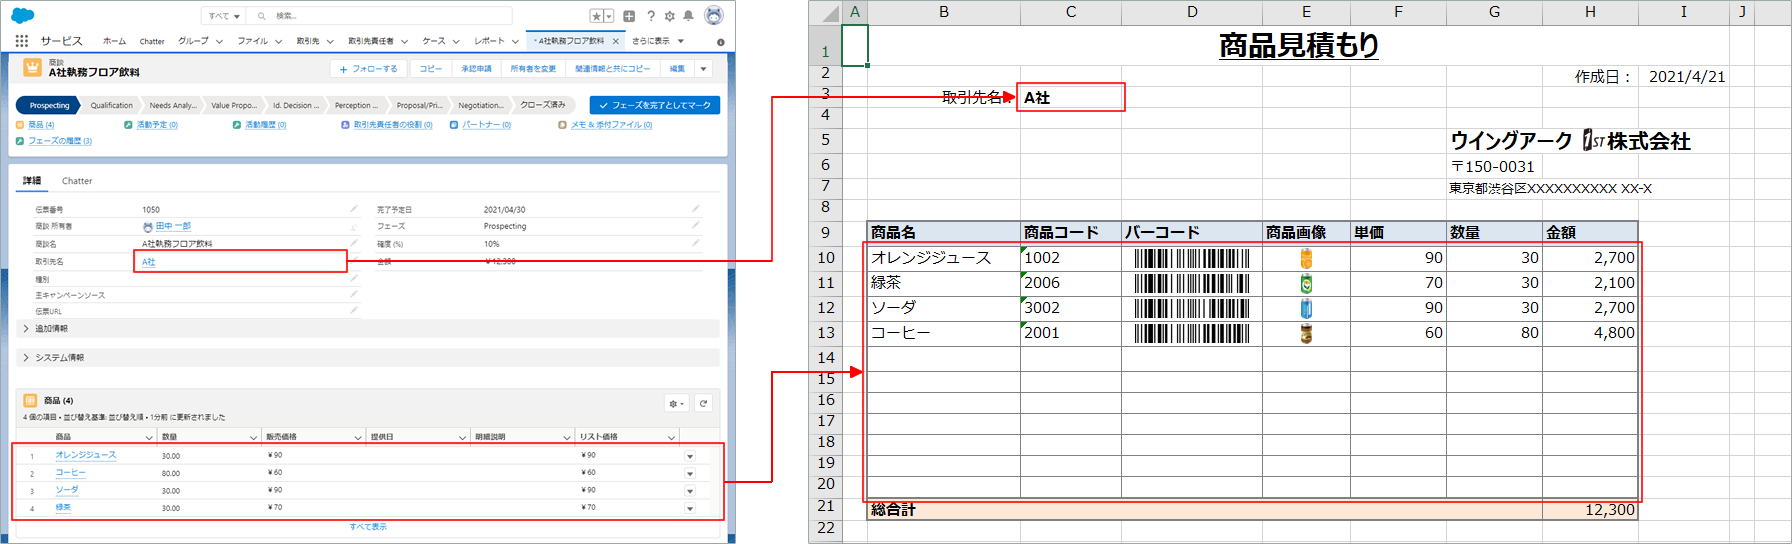Open the ホーム tab
Image resolution: width=1792 pixels, height=544 pixels.
(x=115, y=41)
